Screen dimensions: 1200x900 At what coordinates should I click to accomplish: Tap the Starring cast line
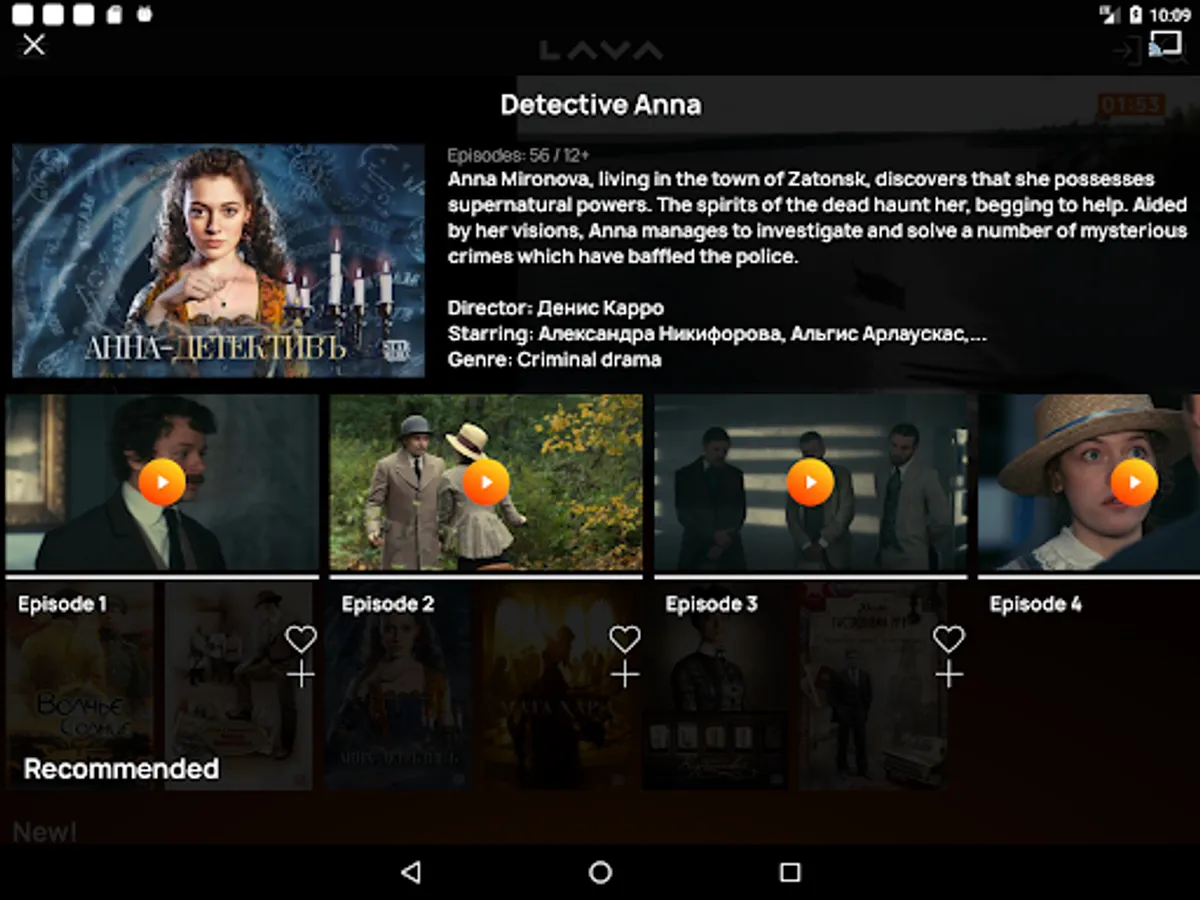717,334
